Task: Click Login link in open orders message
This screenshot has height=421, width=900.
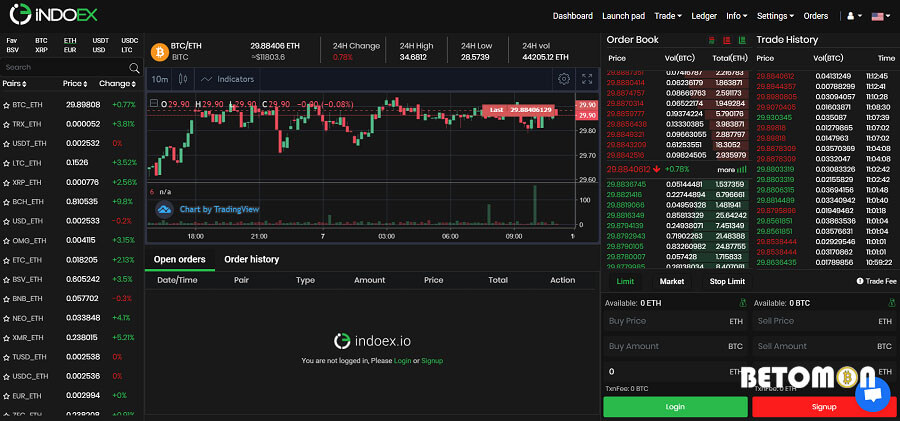Action: click(402, 361)
